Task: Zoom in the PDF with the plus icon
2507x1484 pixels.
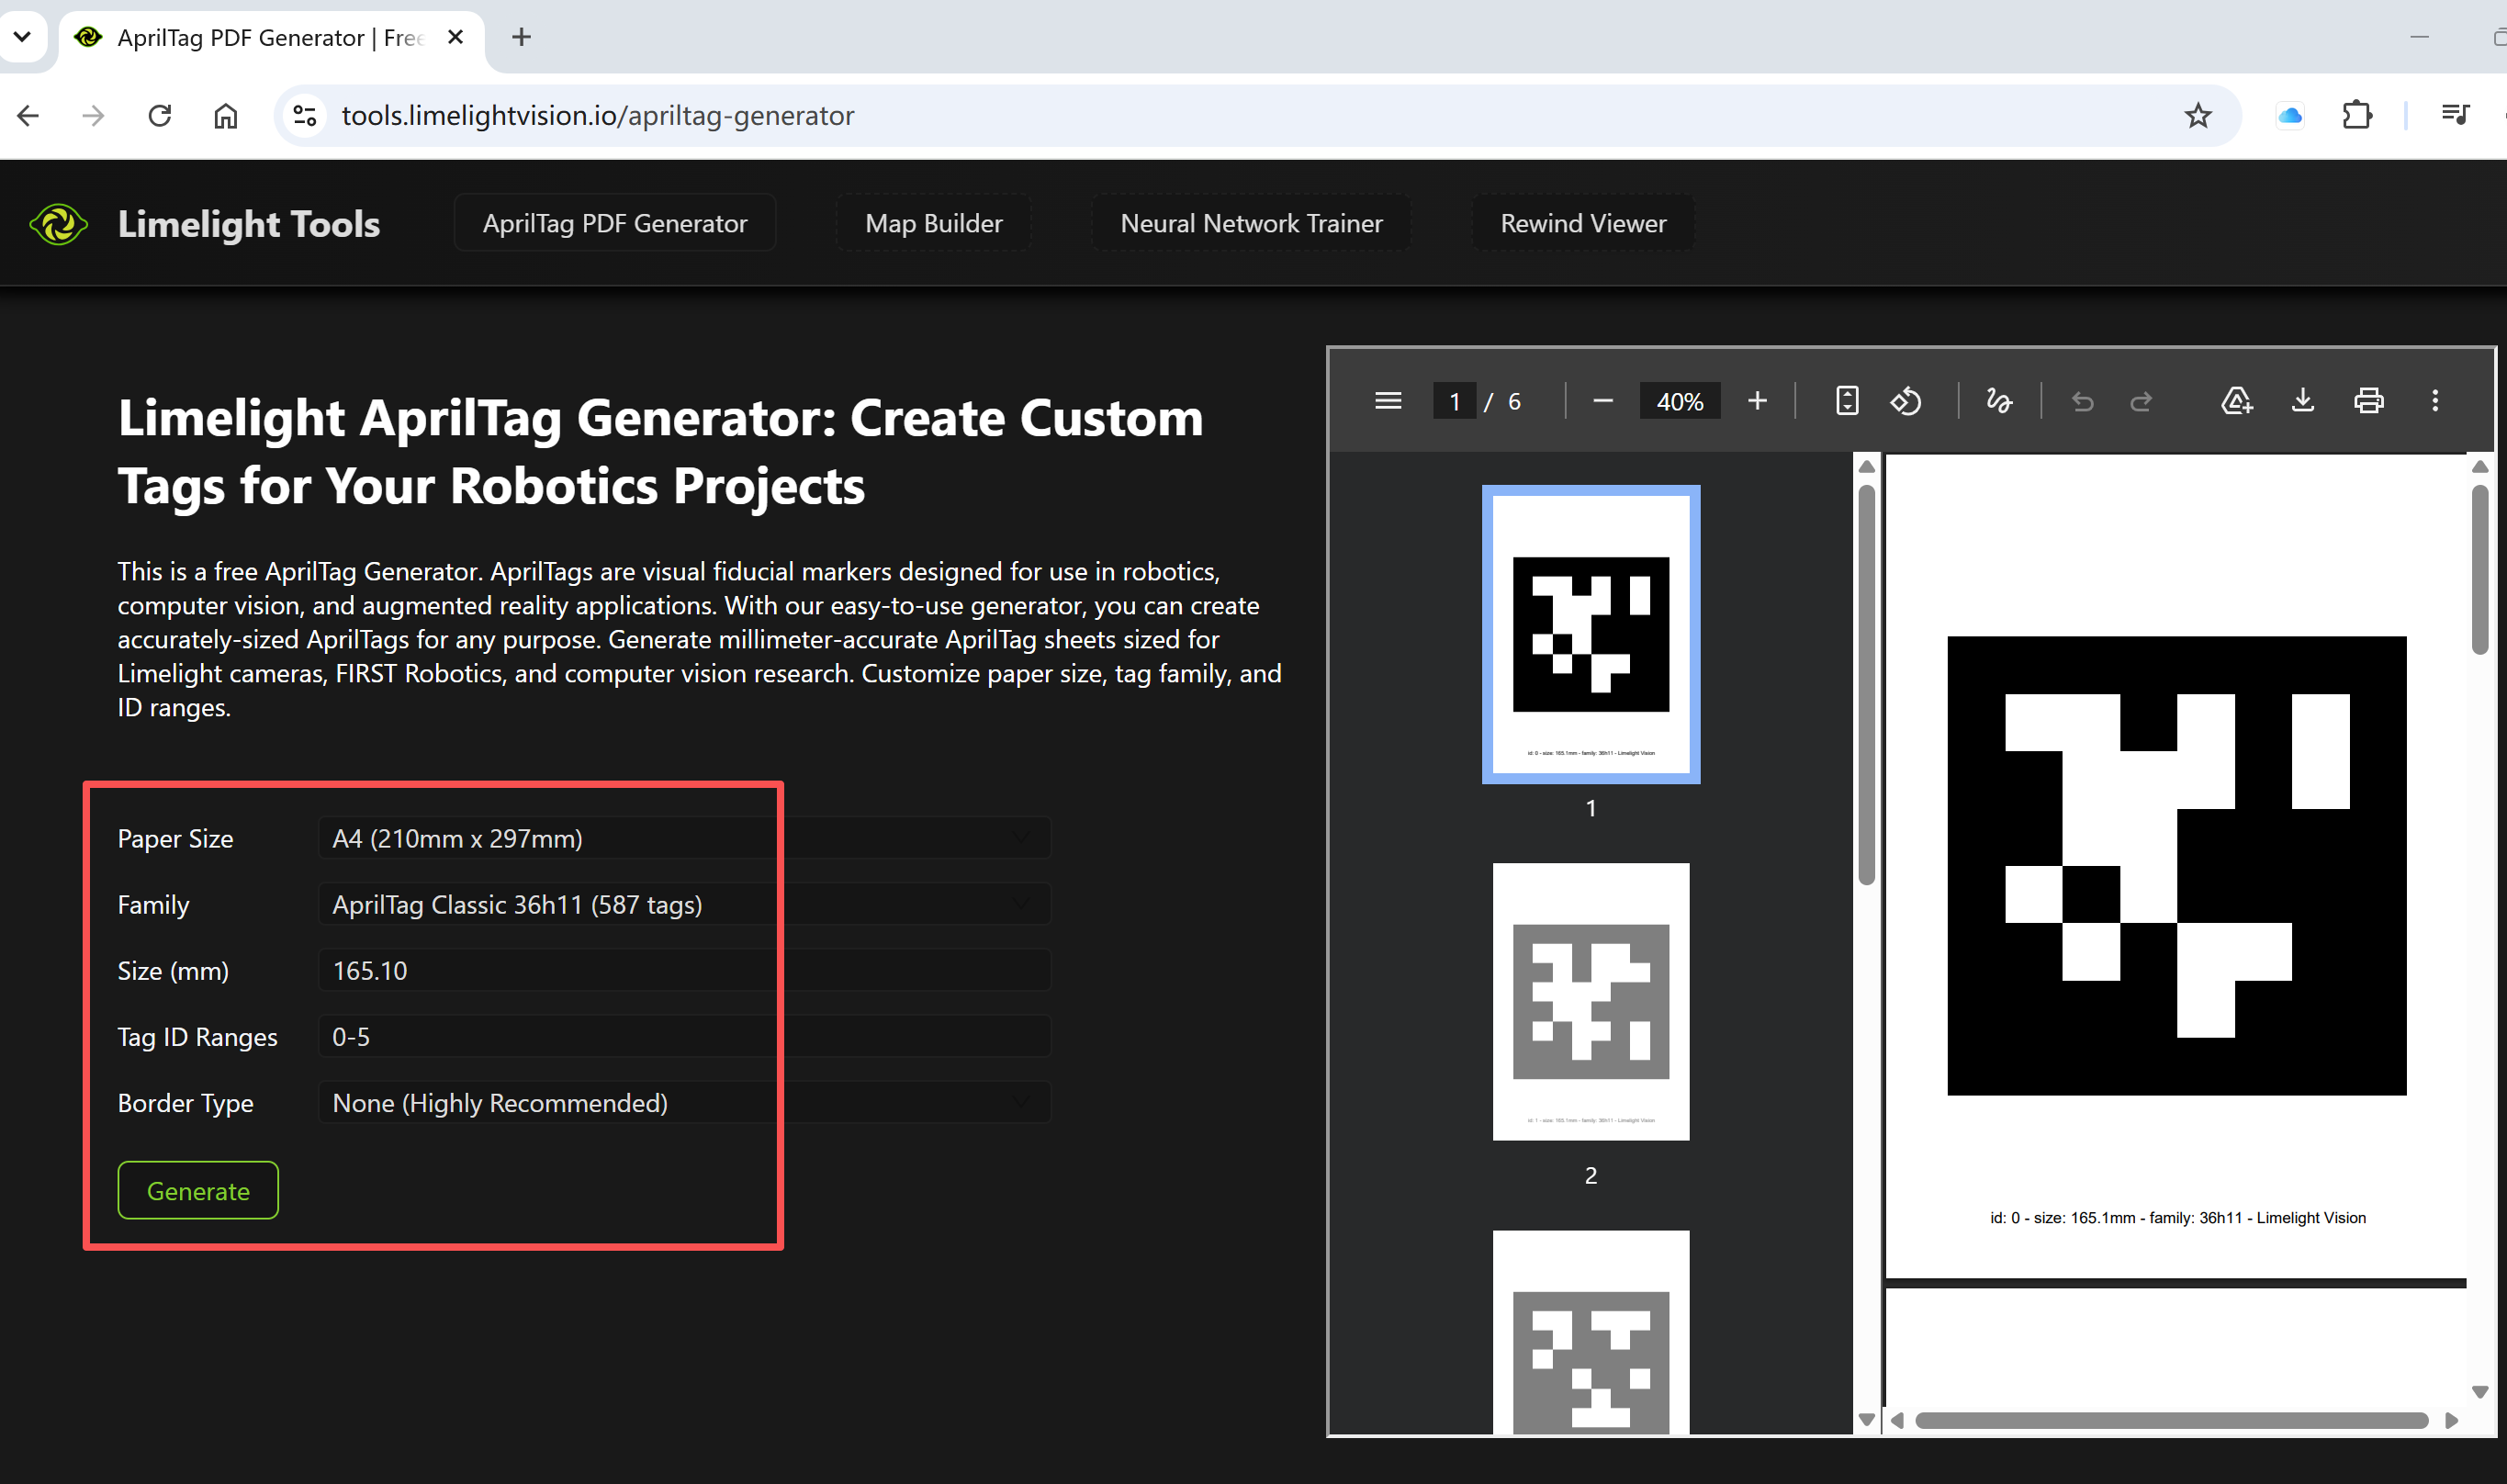Action: point(1757,401)
